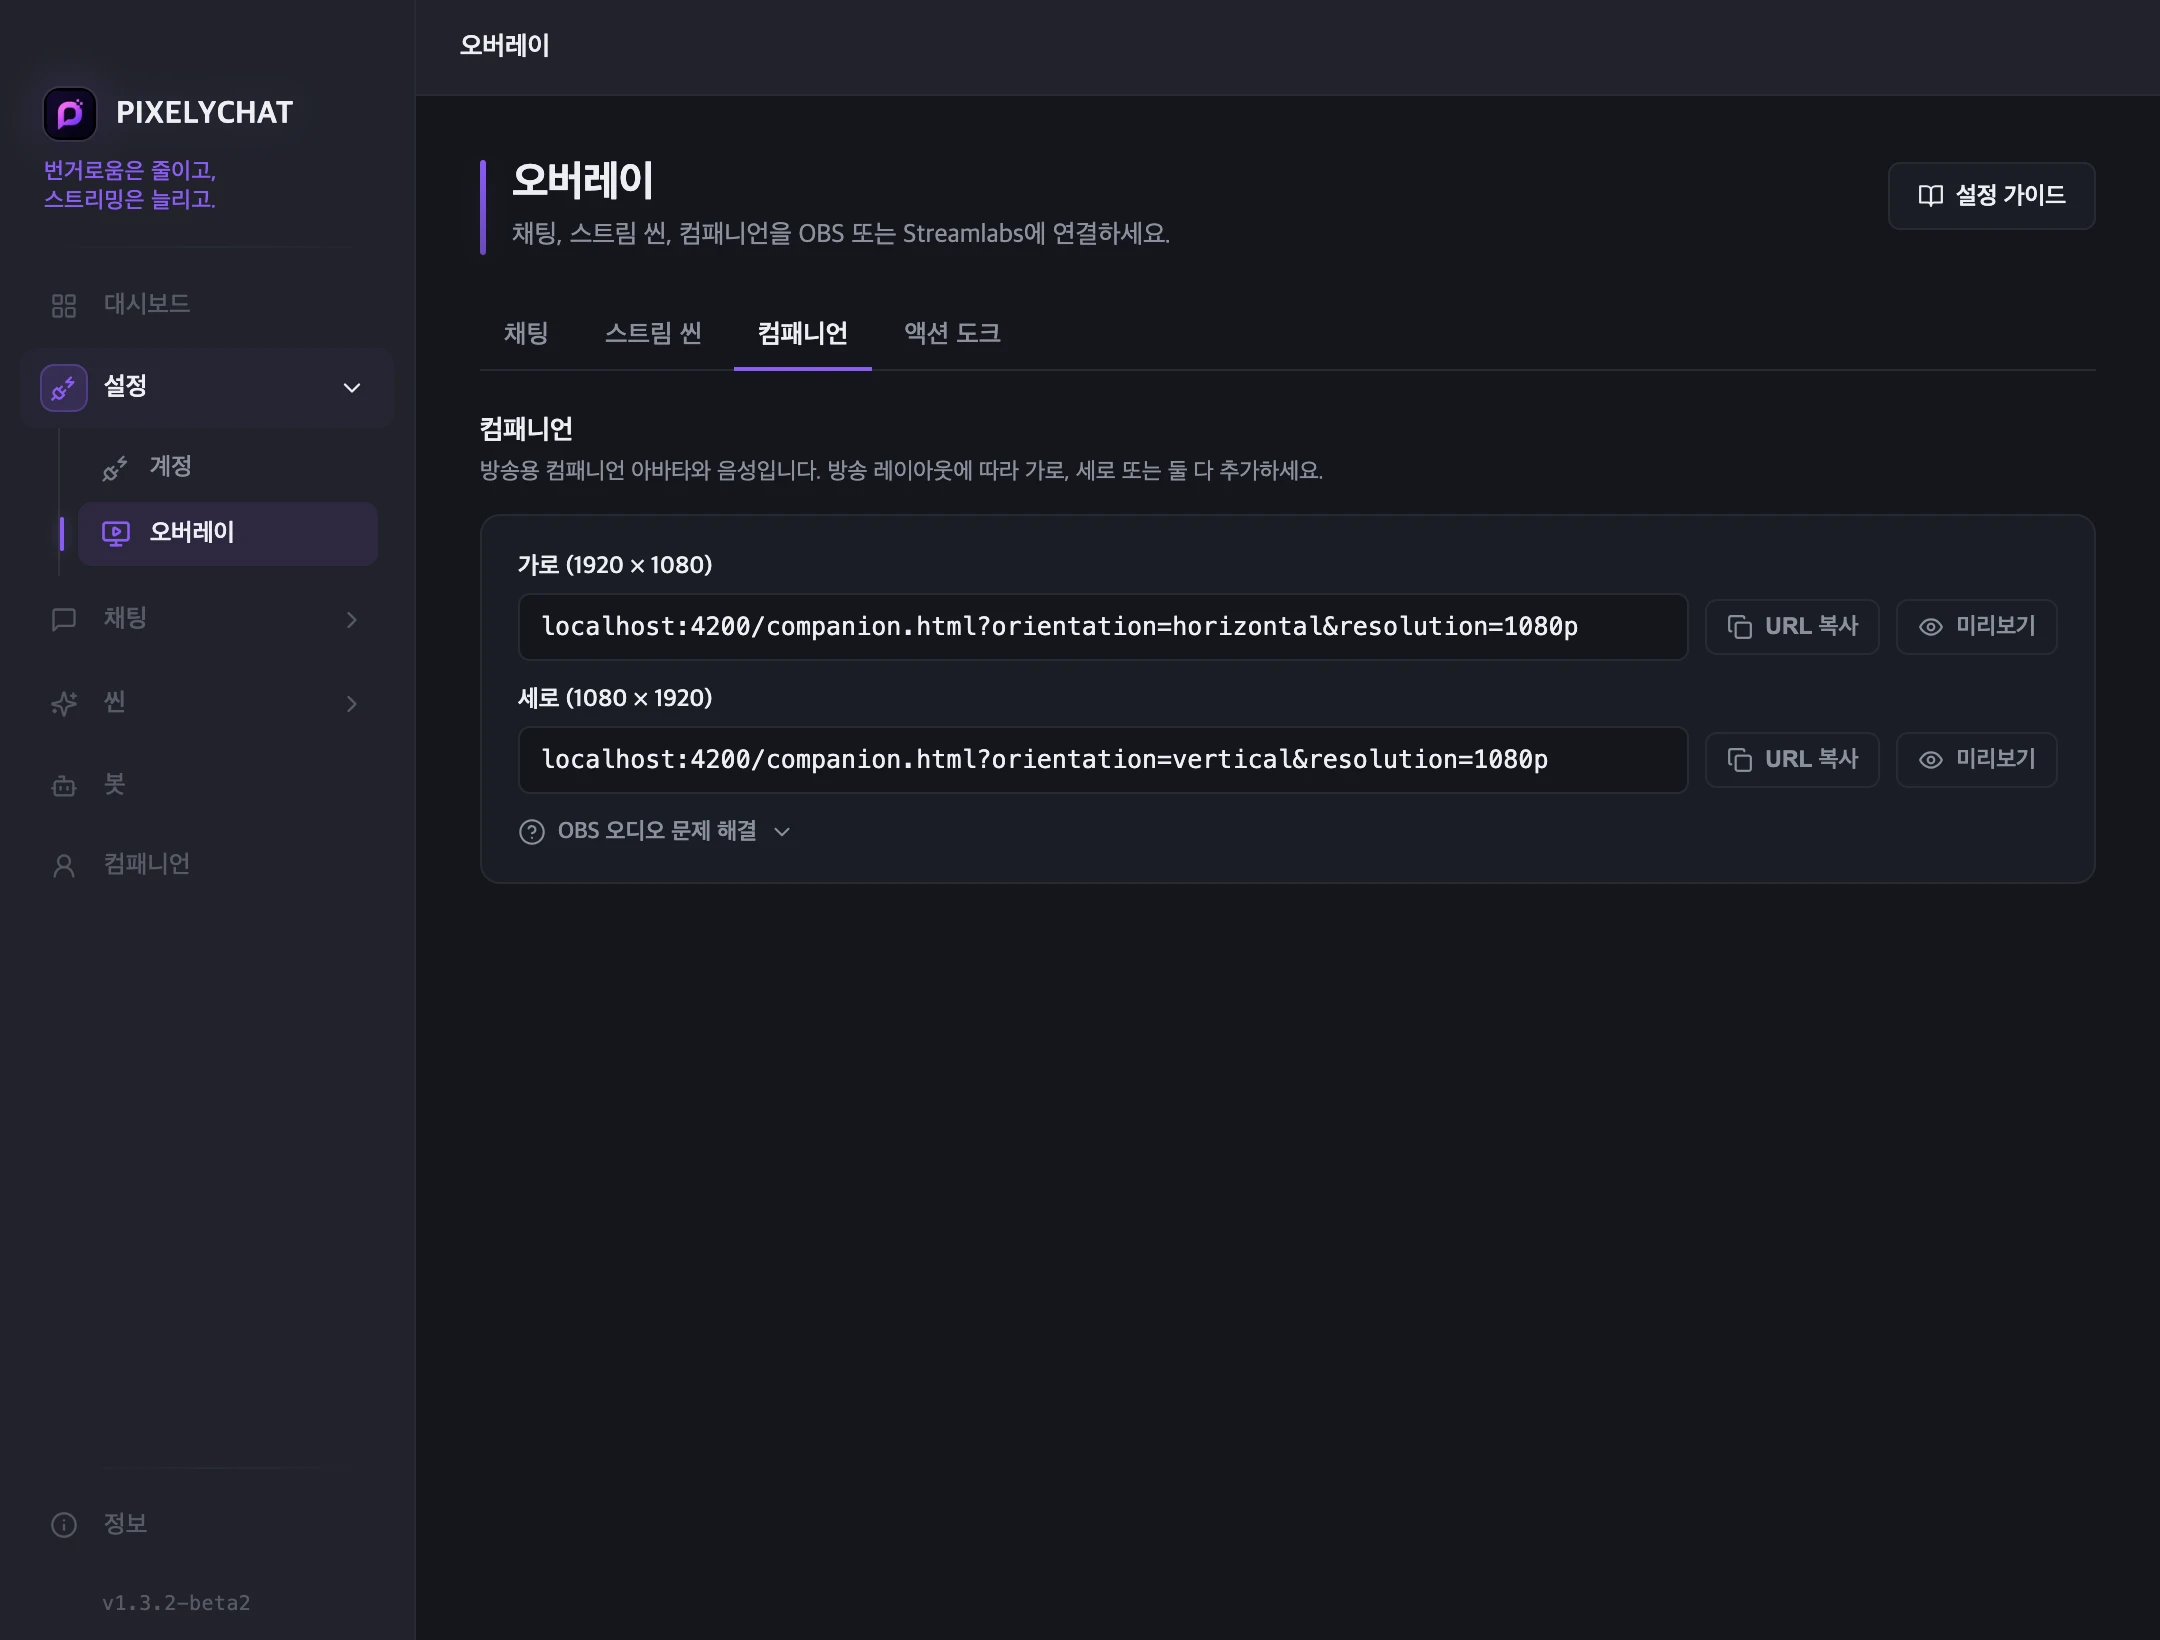This screenshot has width=2160, height=1640.
Task: Click 미리보기 for the vertical overlay
Action: (1977, 760)
